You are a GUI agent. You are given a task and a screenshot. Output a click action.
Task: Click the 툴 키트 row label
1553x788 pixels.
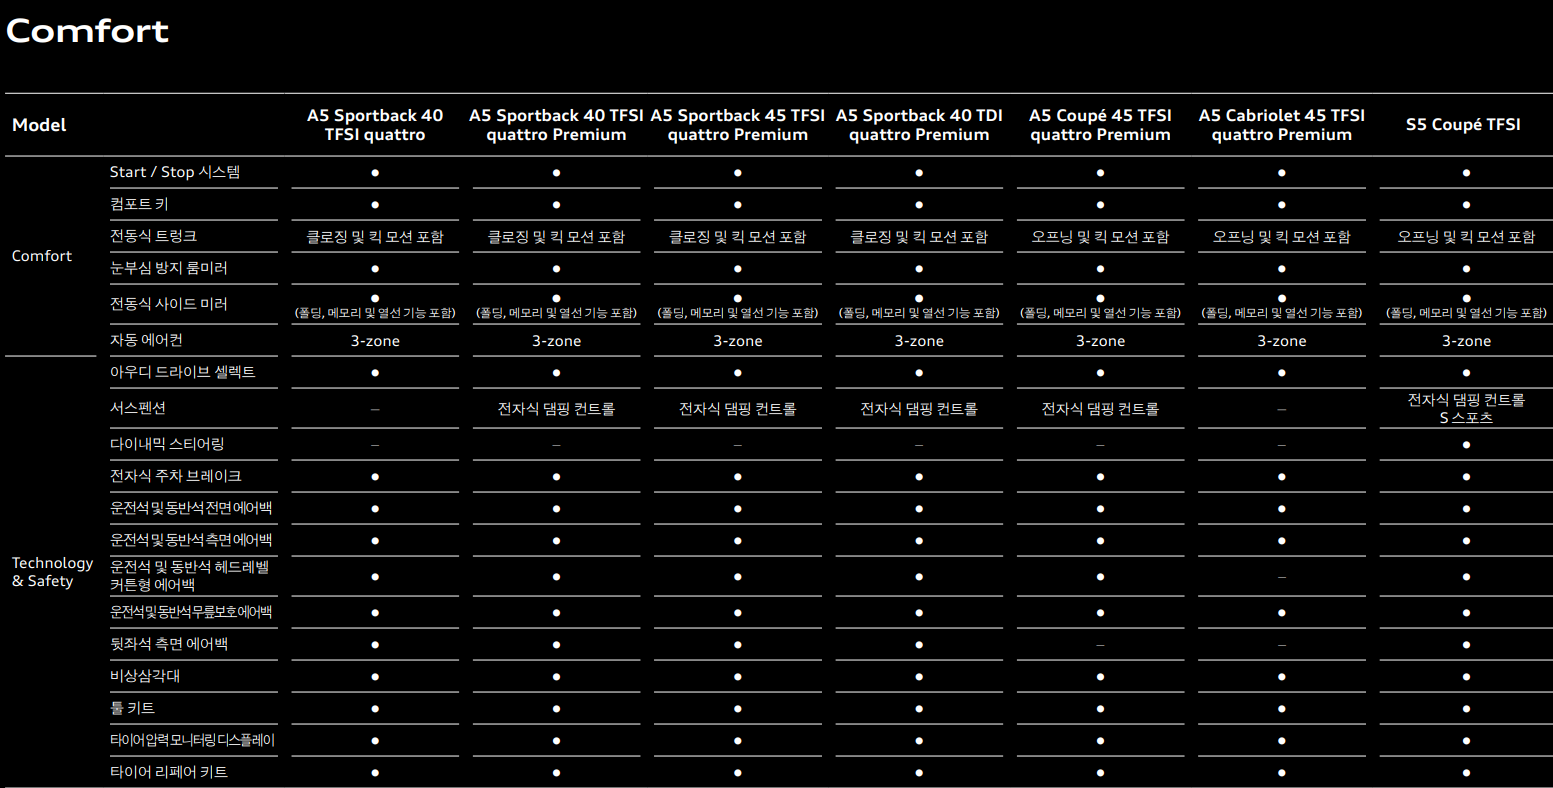pos(132,708)
